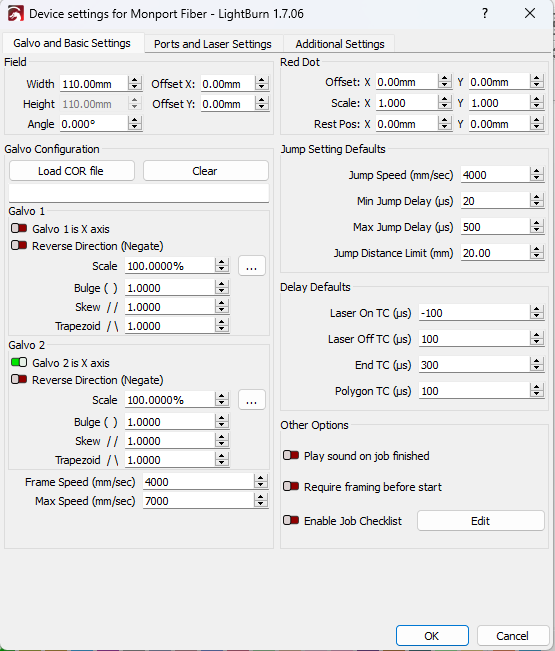Open Galvo 2 scale options ellipsis button

click(252, 400)
